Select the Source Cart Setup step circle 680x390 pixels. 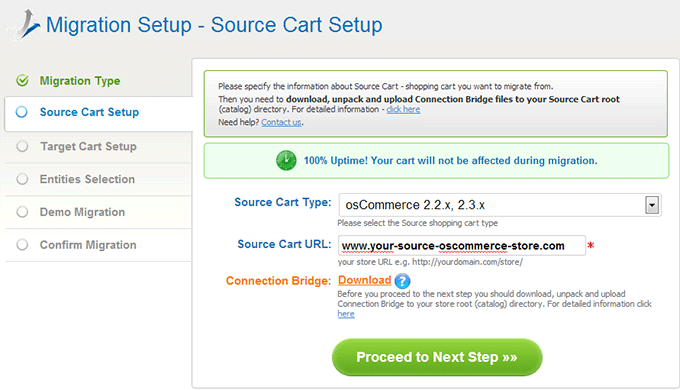[22, 112]
